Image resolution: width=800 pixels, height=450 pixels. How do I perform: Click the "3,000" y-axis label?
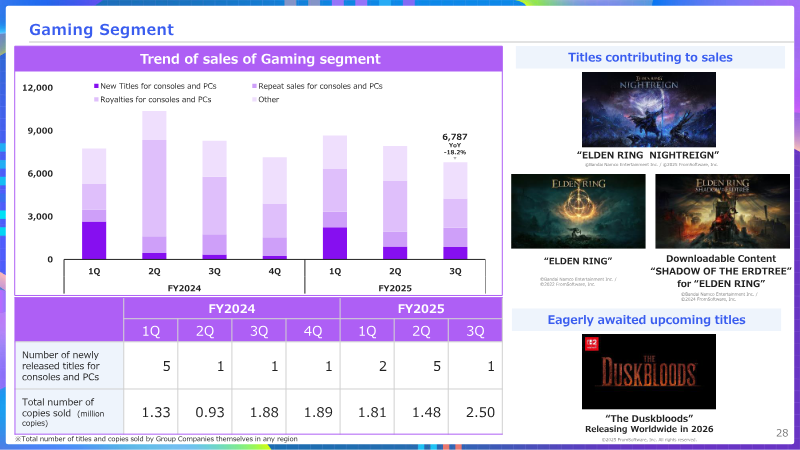[40, 216]
